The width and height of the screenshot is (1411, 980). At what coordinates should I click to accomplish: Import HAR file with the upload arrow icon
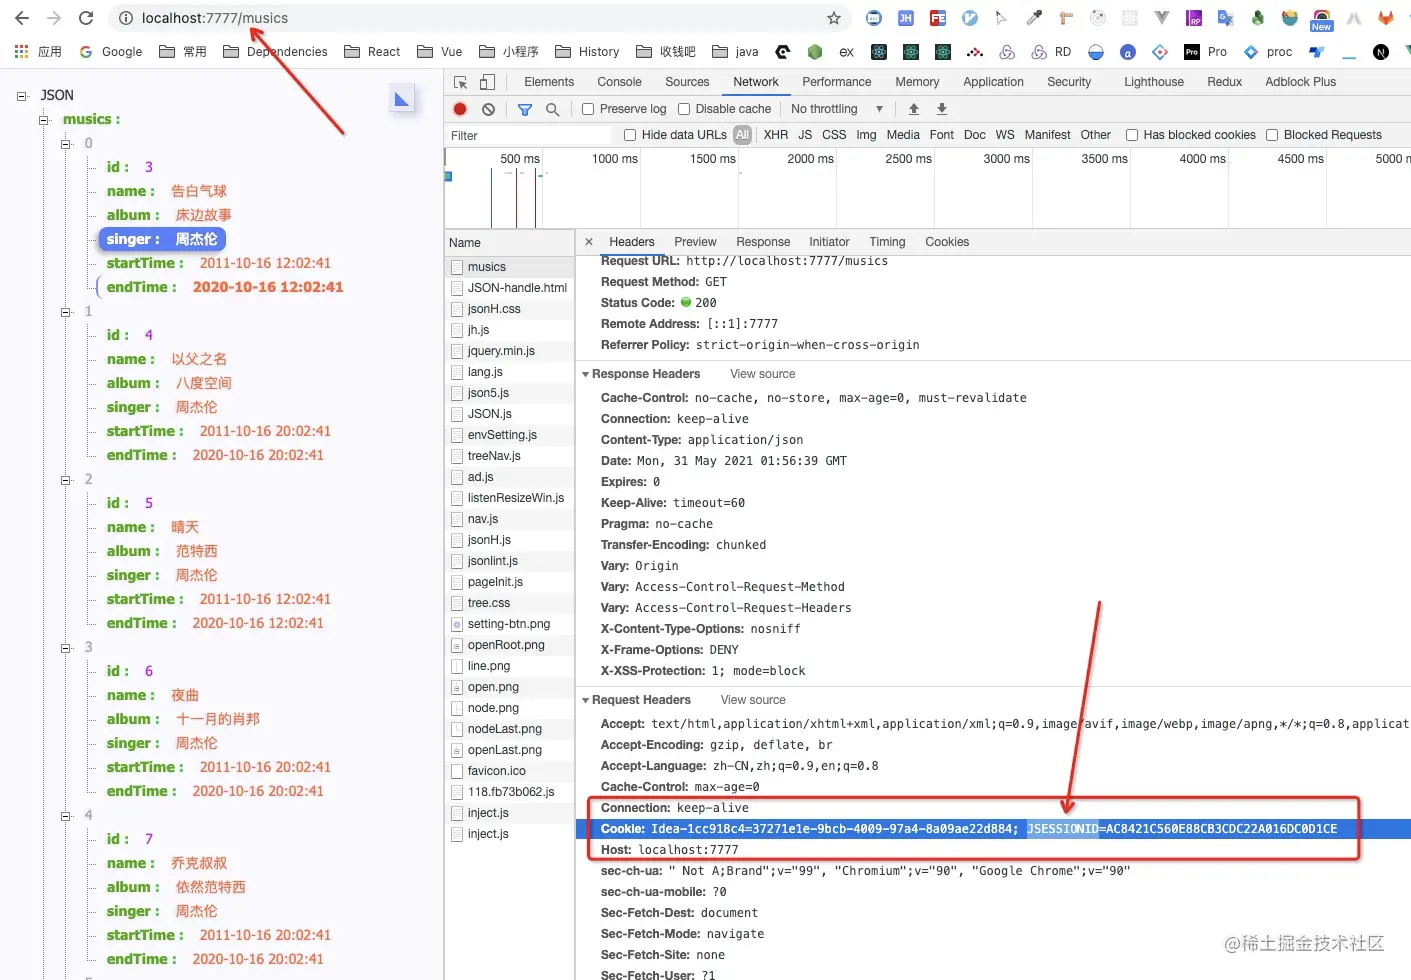click(x=913, y=109)
